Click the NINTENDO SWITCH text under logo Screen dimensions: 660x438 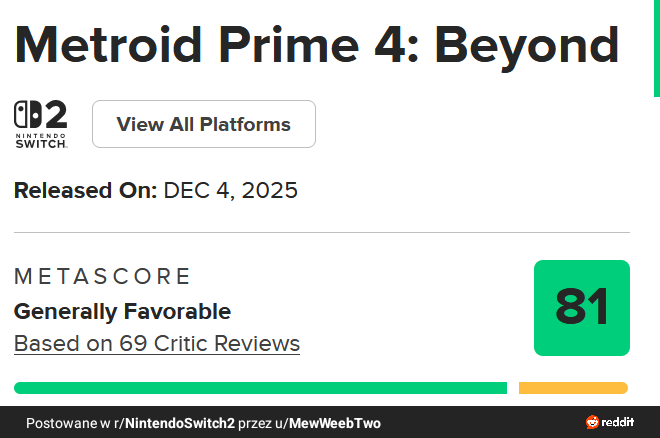click(41, 139)
